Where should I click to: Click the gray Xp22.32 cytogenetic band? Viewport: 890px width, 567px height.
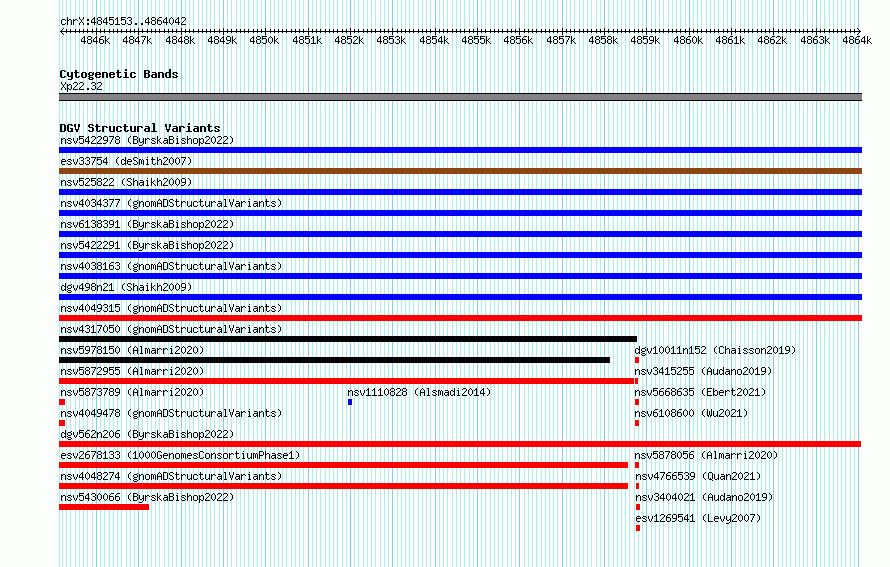tap(460, 97)
